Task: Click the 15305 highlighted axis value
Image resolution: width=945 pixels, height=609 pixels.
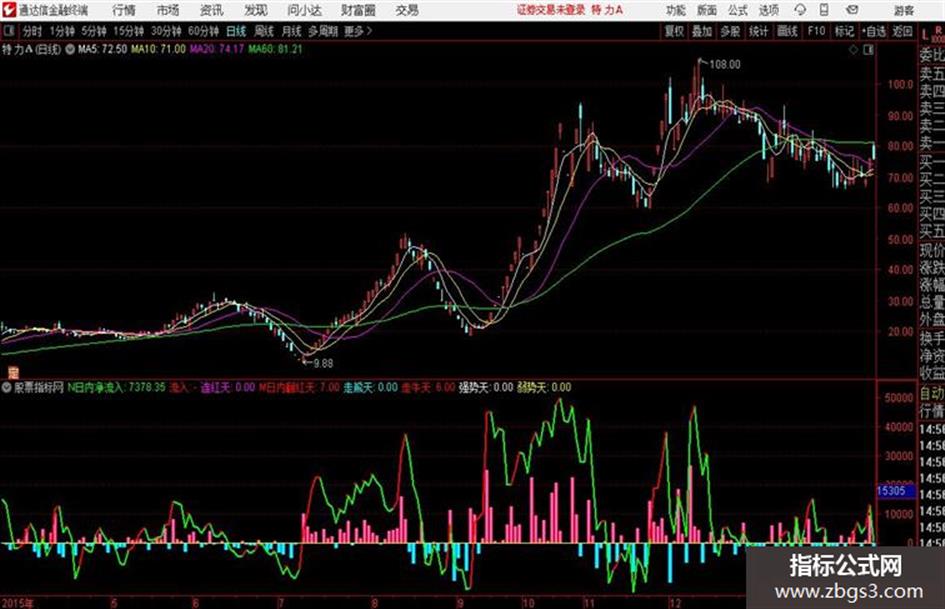Action: [894, 491]
